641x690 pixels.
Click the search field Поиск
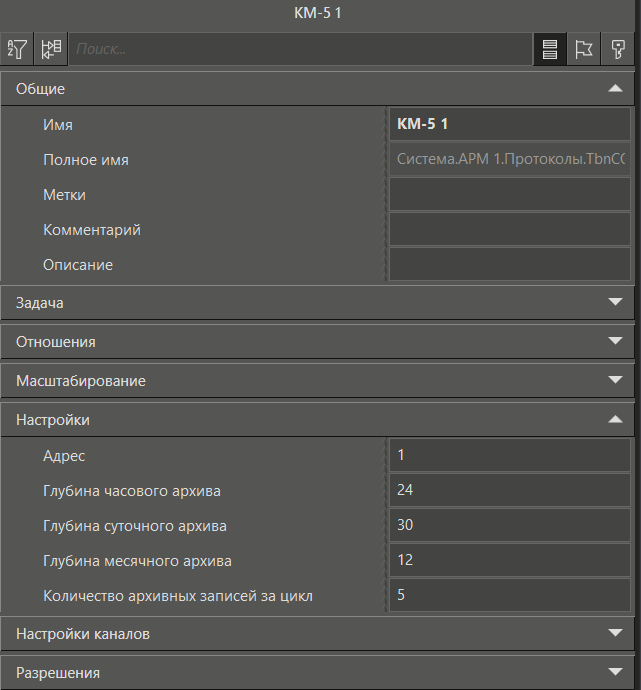300,49
